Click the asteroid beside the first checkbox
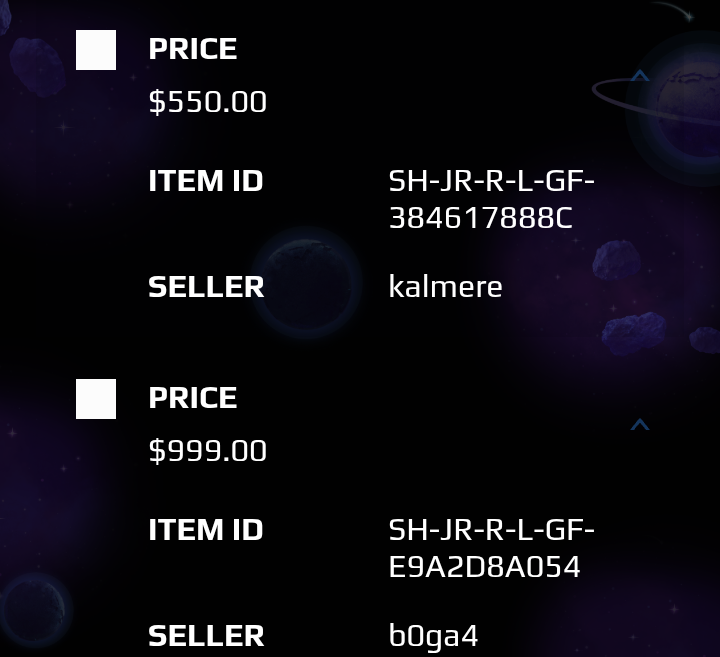The height and width of the screenshot is (657, 720). pos(38,67)
